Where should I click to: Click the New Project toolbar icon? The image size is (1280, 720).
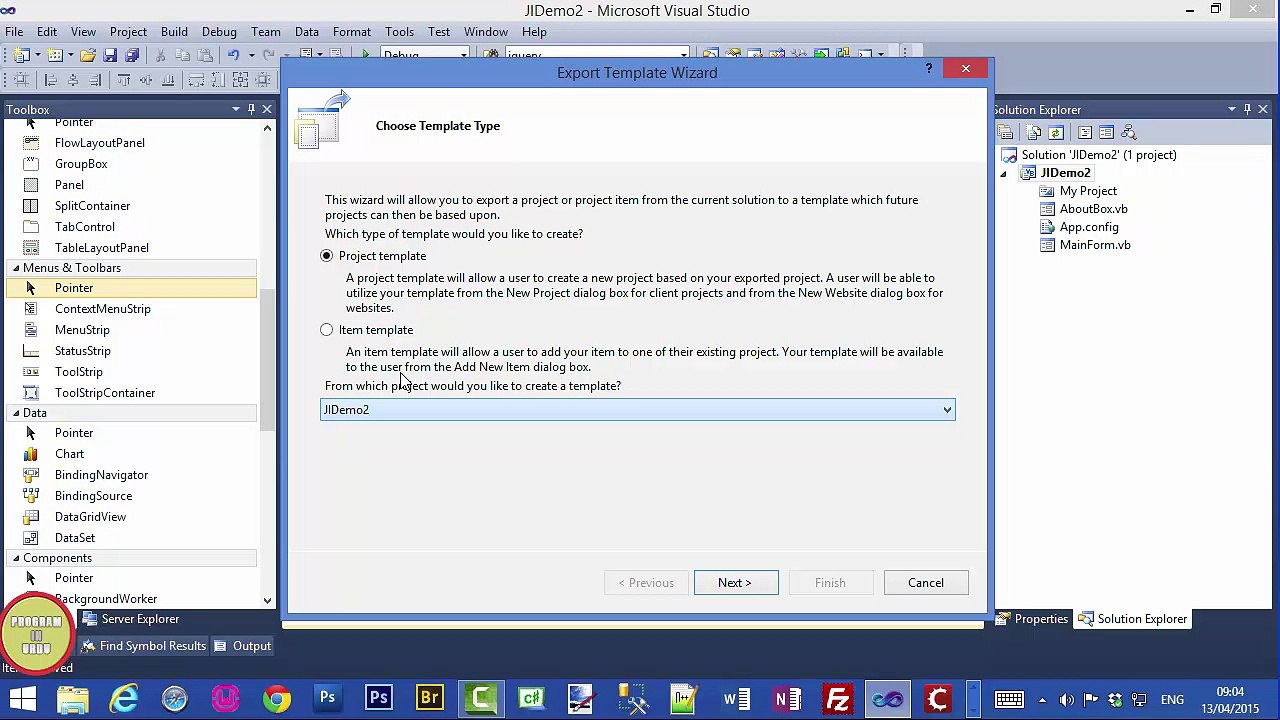click(x=22, y=55)
